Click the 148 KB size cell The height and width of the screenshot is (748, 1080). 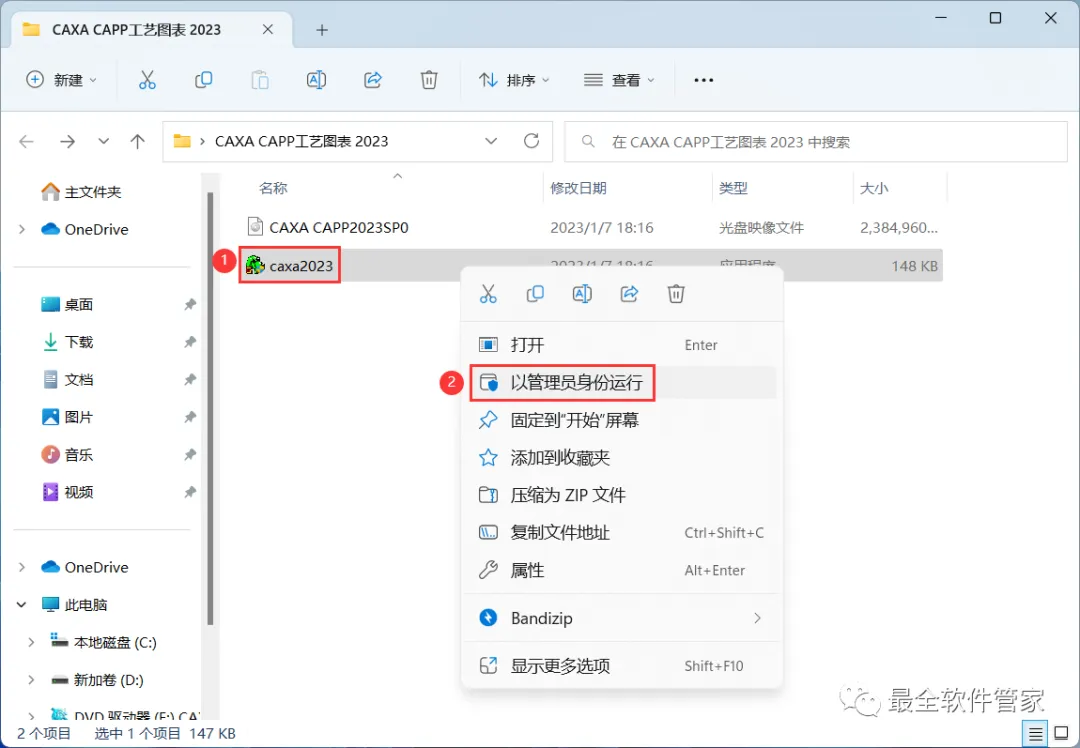[914, 266]
